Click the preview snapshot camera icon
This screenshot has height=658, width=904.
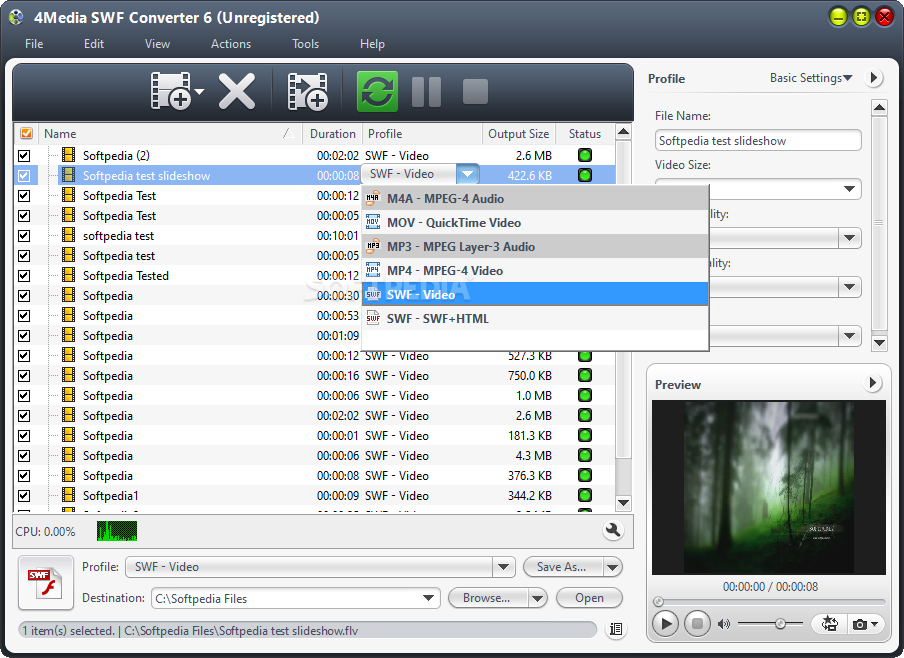coord(859,624)
